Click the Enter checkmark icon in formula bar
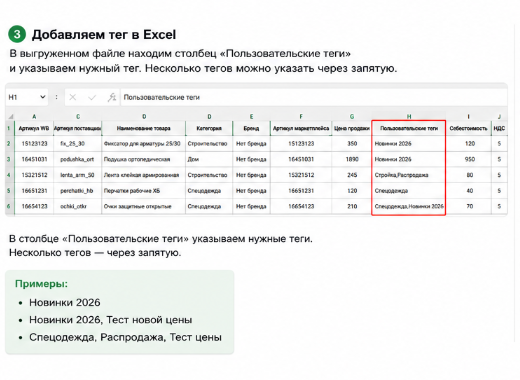Screen dimensions: 520x380 tap(92, 97)
